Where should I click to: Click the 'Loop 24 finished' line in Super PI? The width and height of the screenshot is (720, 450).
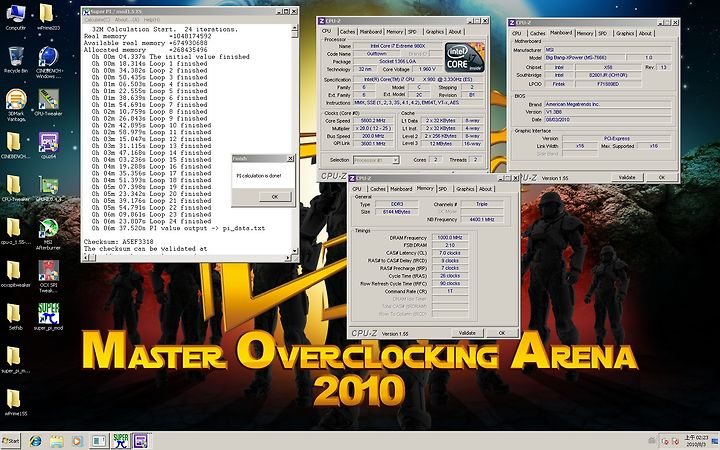pos(150,221)
